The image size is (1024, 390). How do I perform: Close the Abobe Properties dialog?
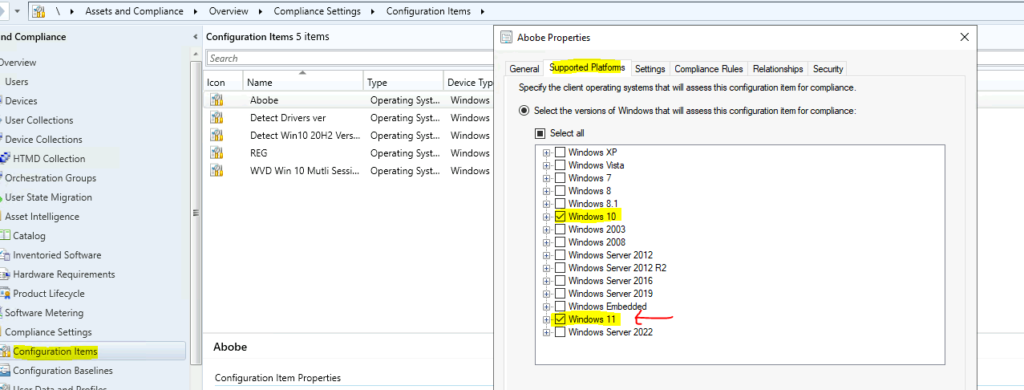click(x=964, y=37)
